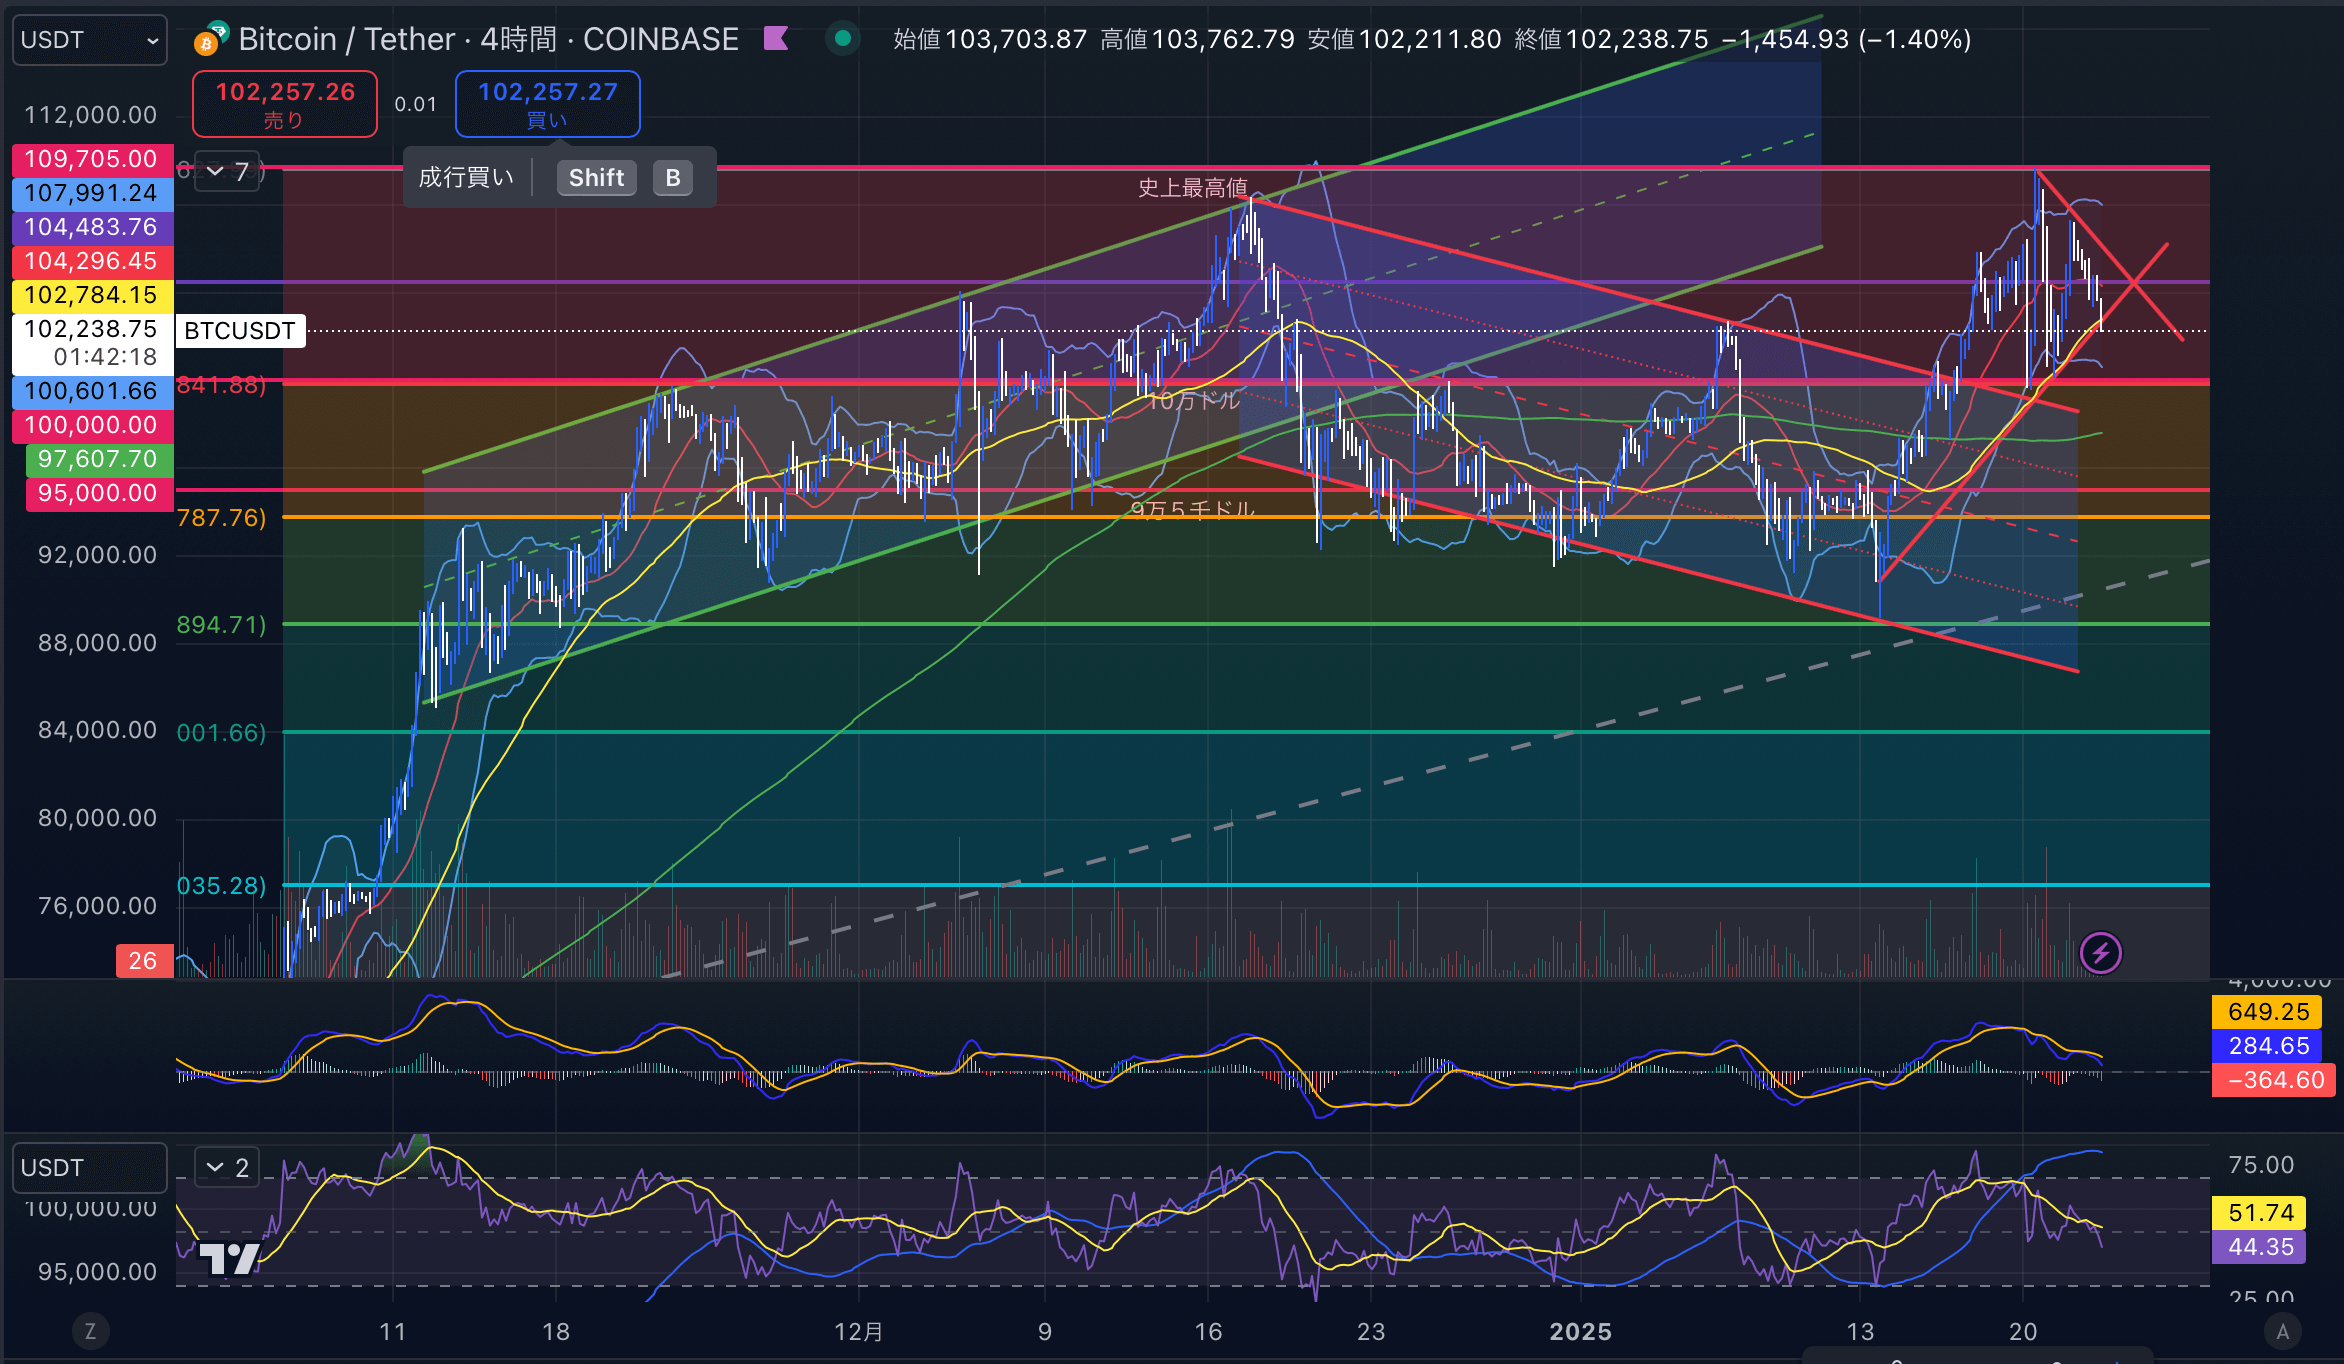Click the TradingView logo on the chart
This screenshot has height=1364, width=2344.
229,1259
